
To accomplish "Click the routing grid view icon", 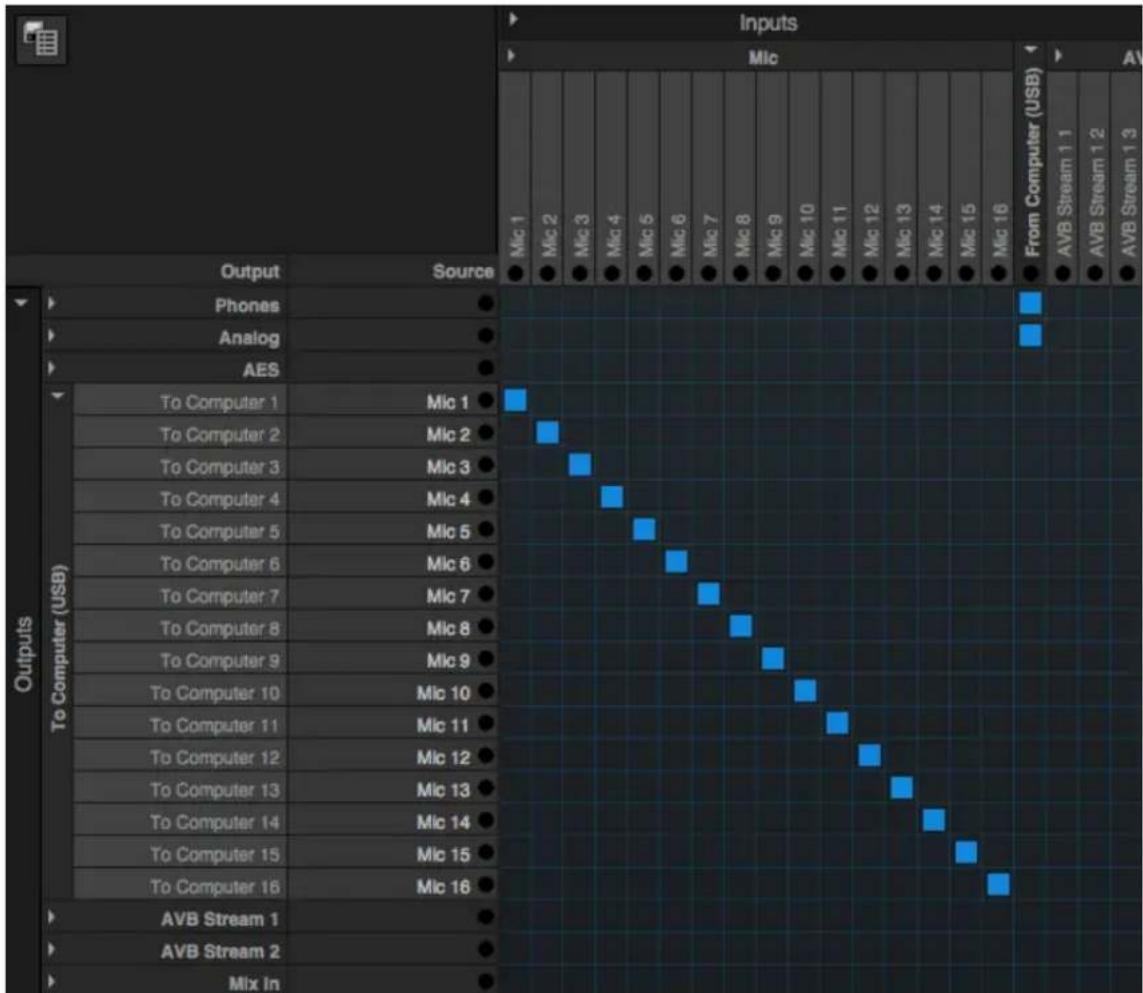I will (x=41, y=39).
